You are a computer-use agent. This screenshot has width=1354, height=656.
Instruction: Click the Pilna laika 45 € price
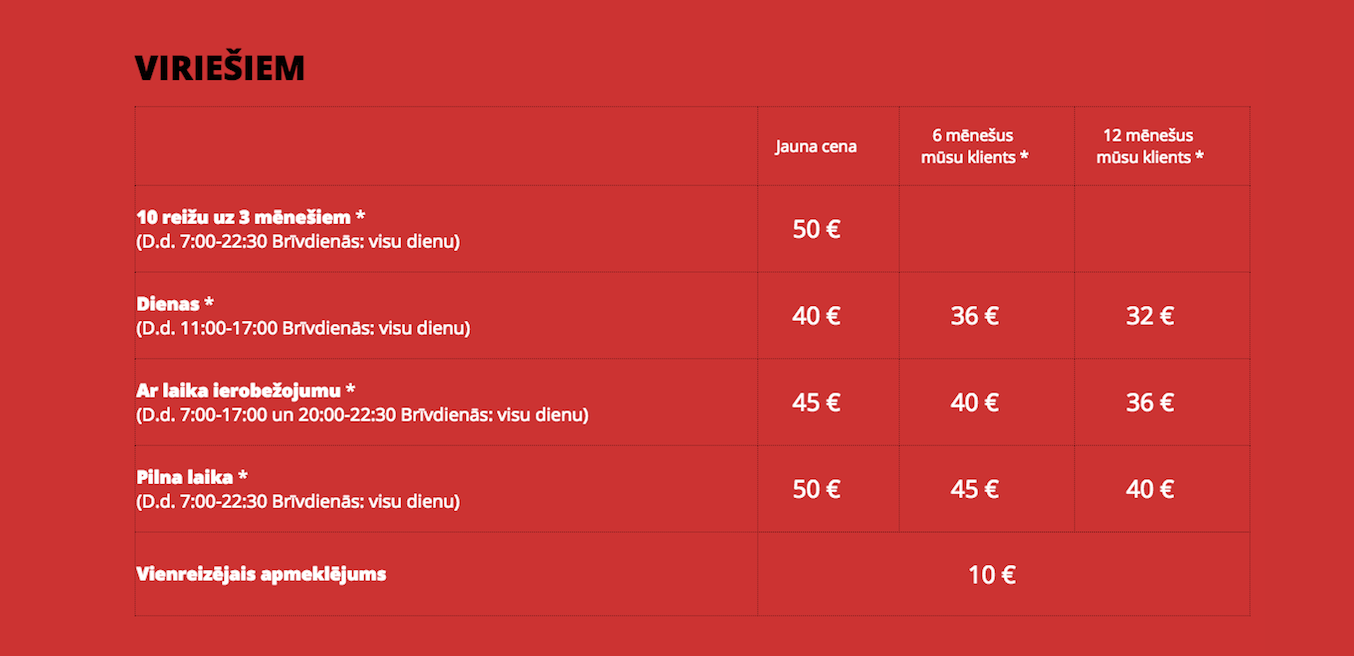click(975, 489)
